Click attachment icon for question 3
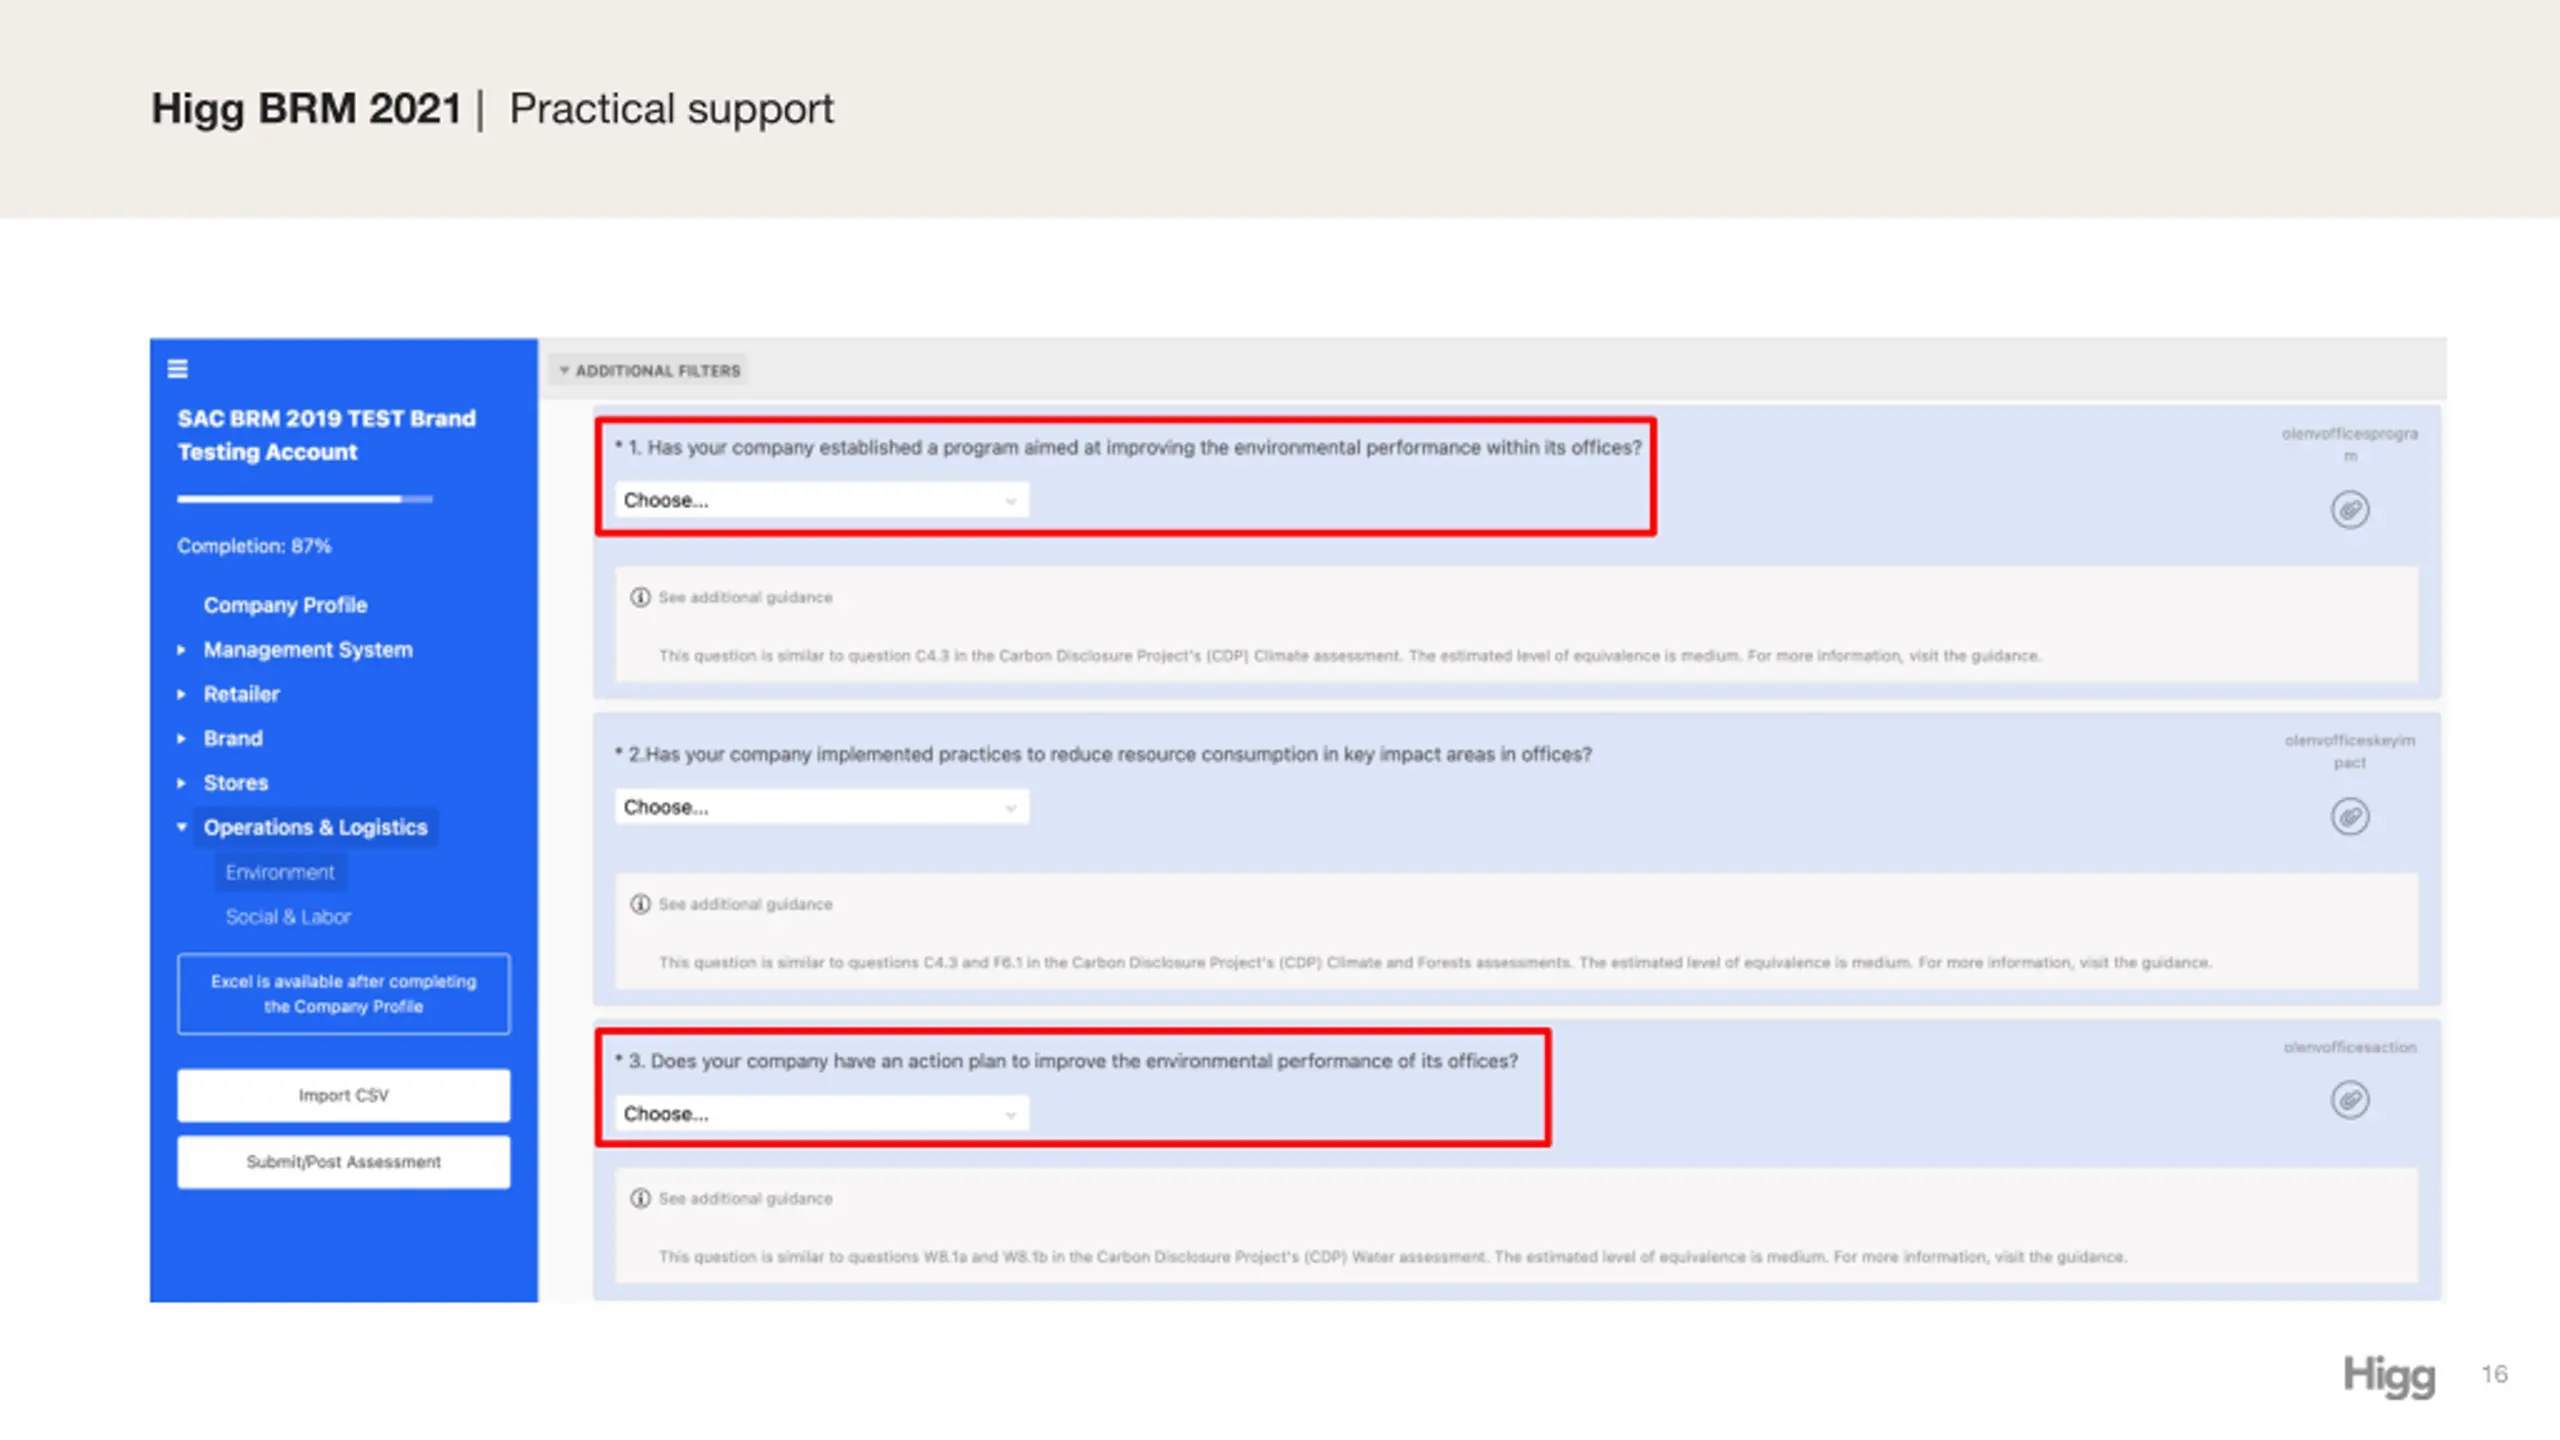 click(2350, 1100)
